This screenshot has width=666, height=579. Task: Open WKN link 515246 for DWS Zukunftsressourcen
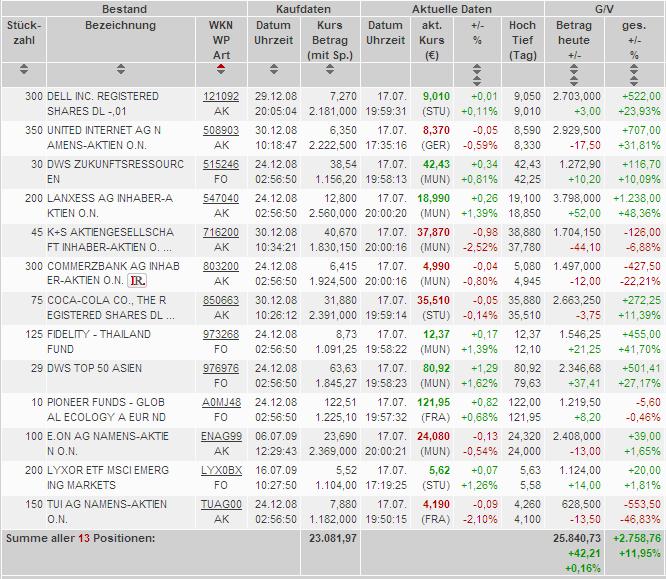click(x=221, y=164)
